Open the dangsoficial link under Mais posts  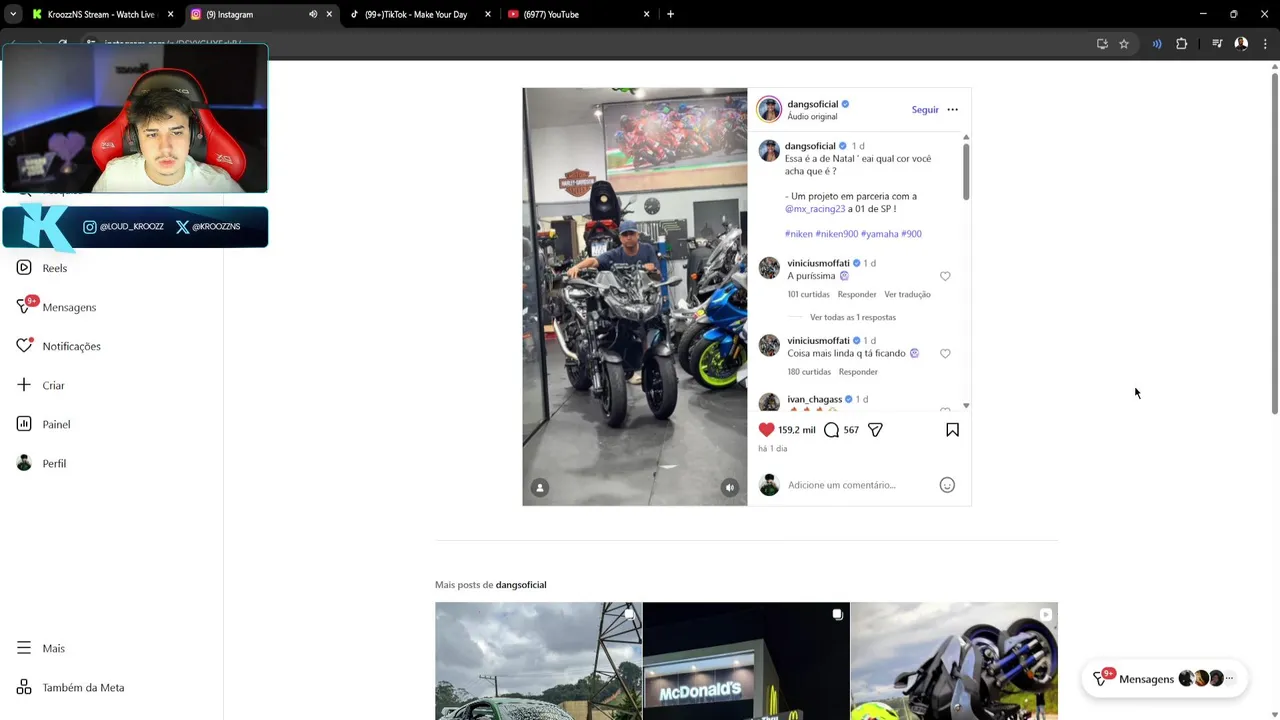[x=521, y=585]
